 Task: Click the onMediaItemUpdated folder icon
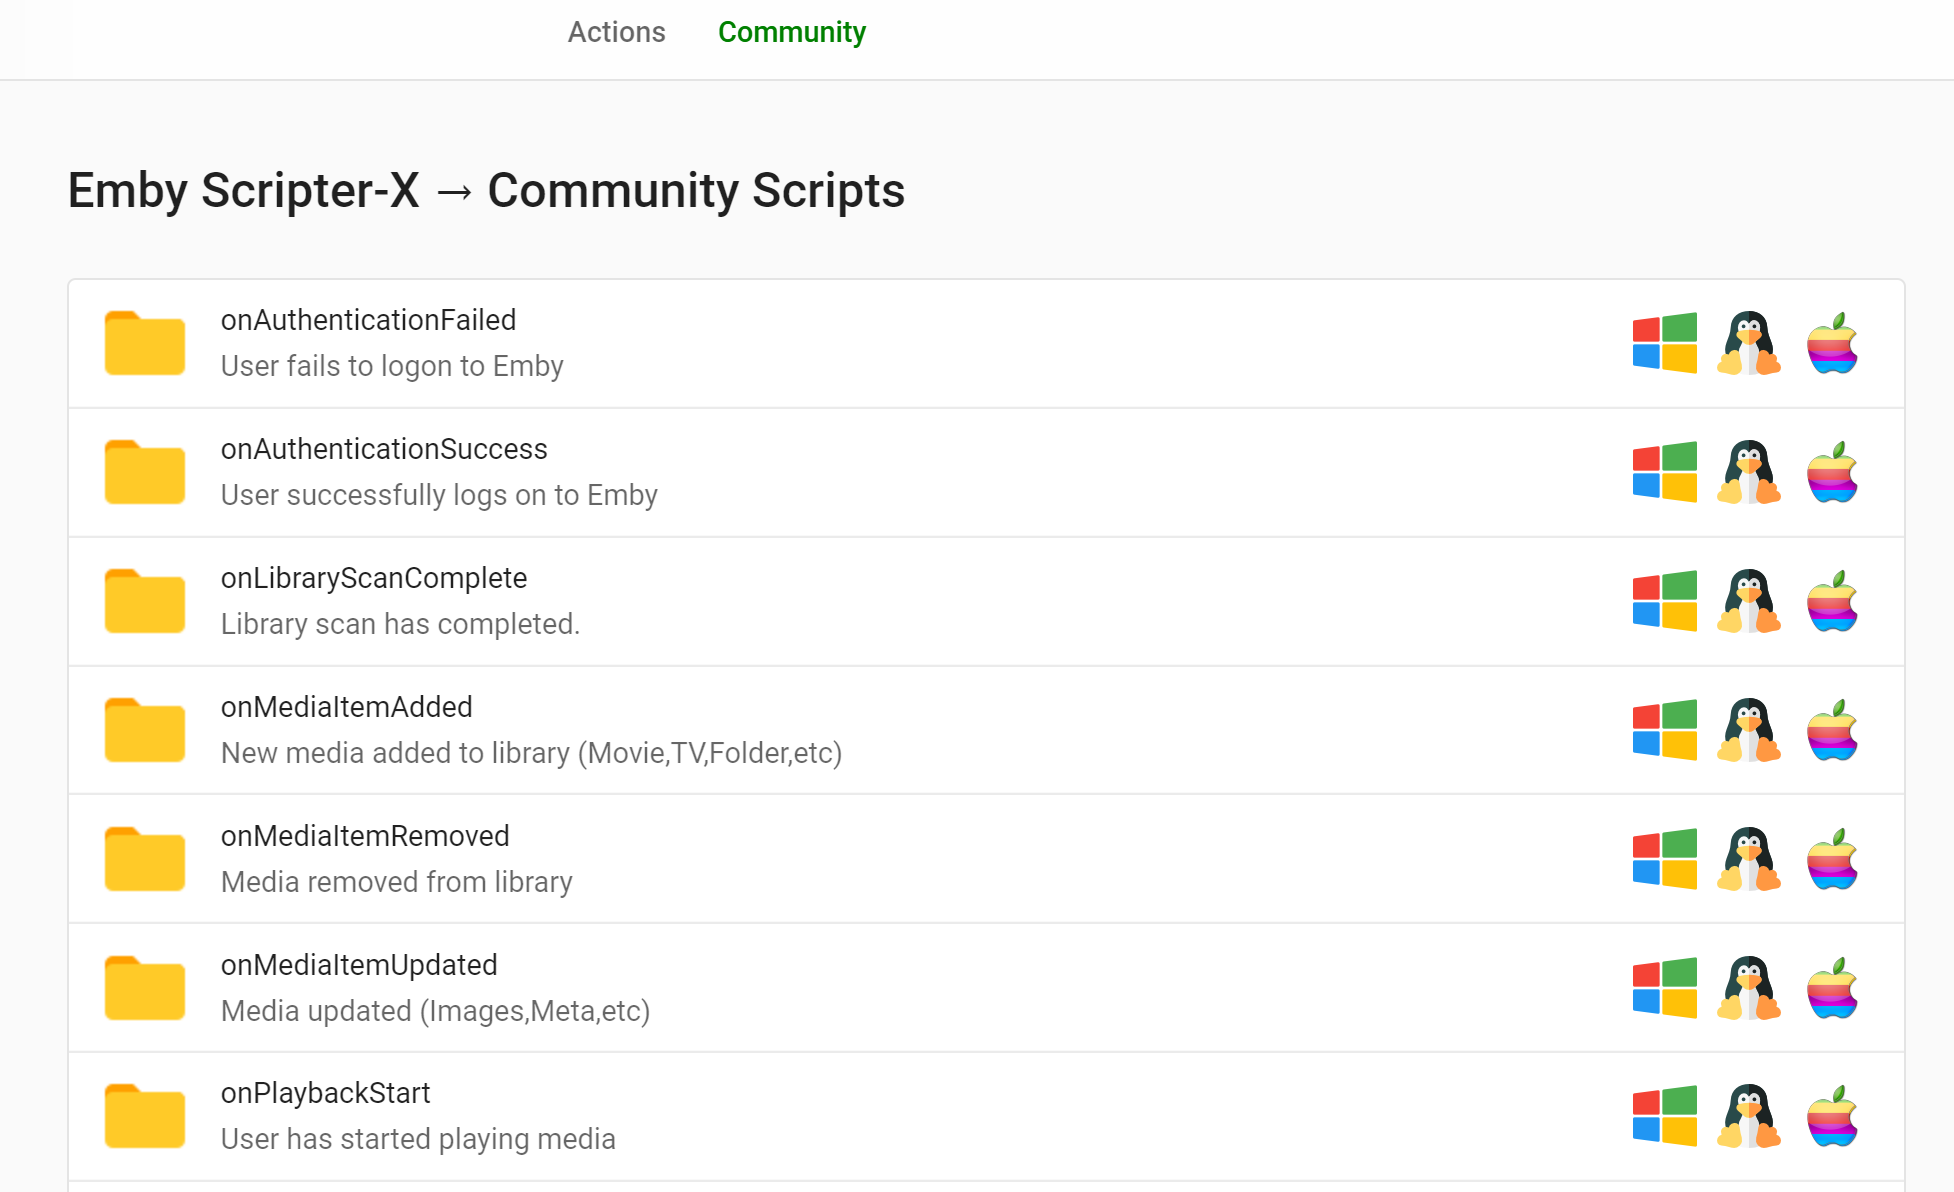[x=145, y=988]
